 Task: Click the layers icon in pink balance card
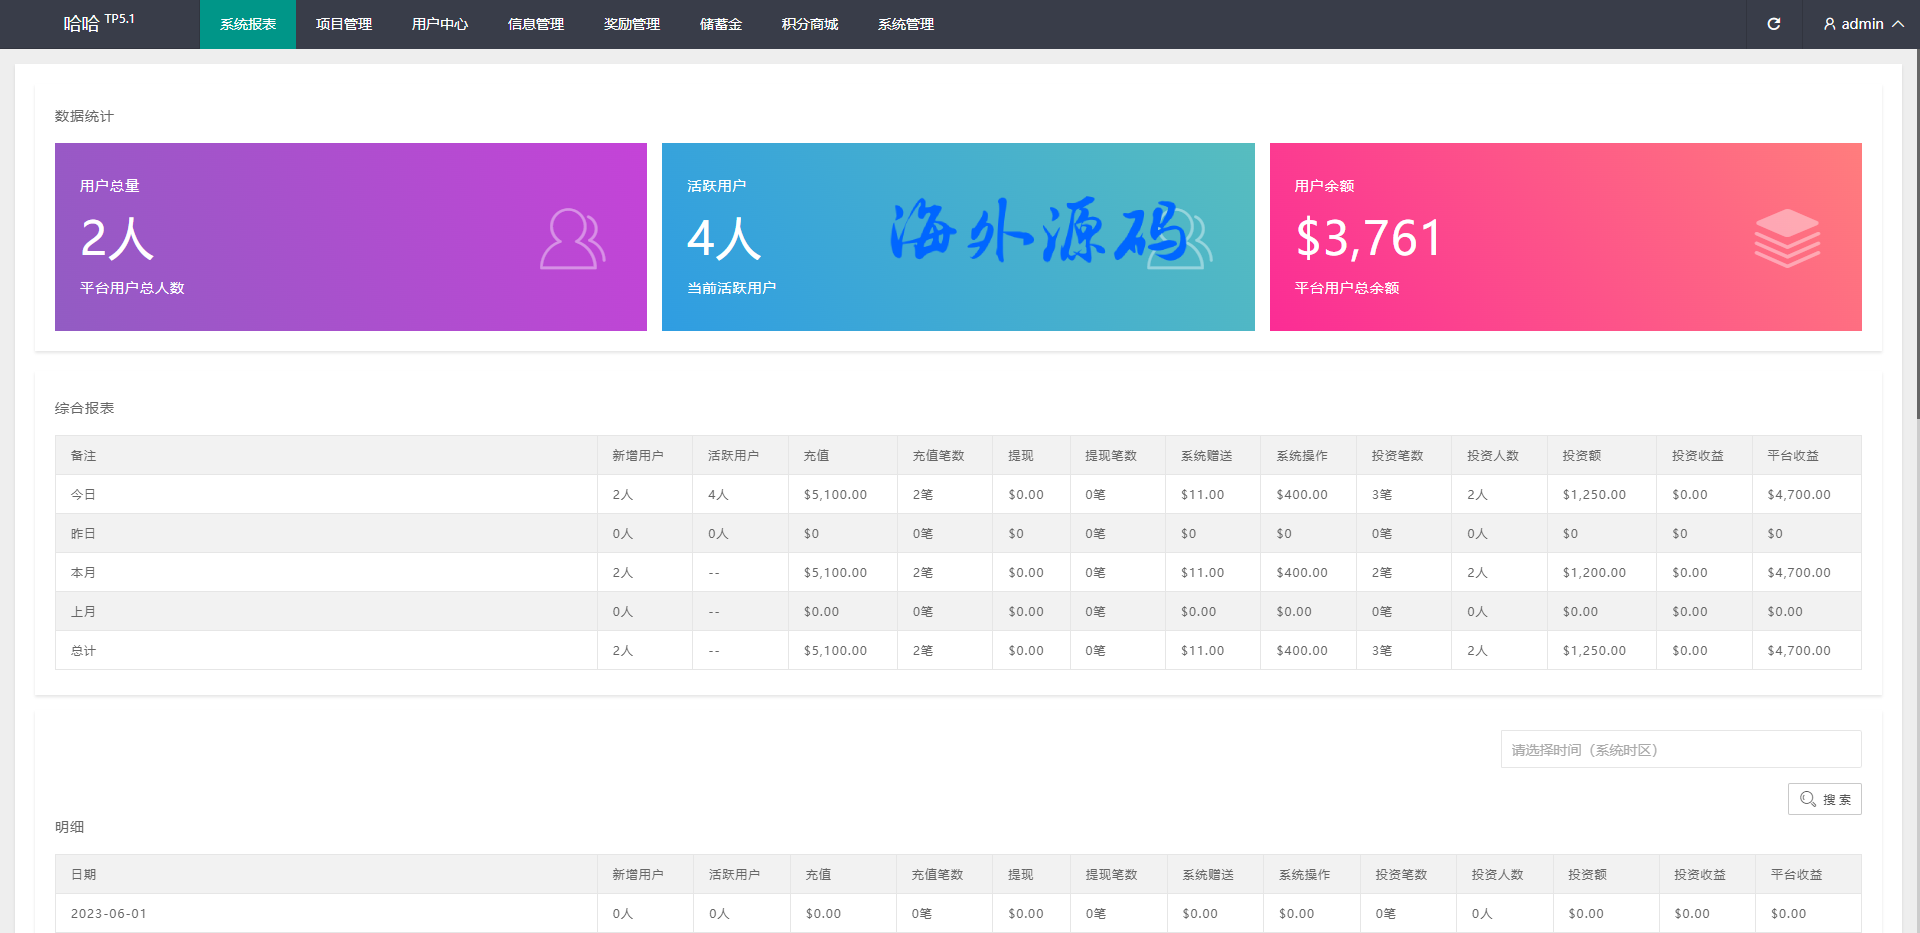point(1787,238)
